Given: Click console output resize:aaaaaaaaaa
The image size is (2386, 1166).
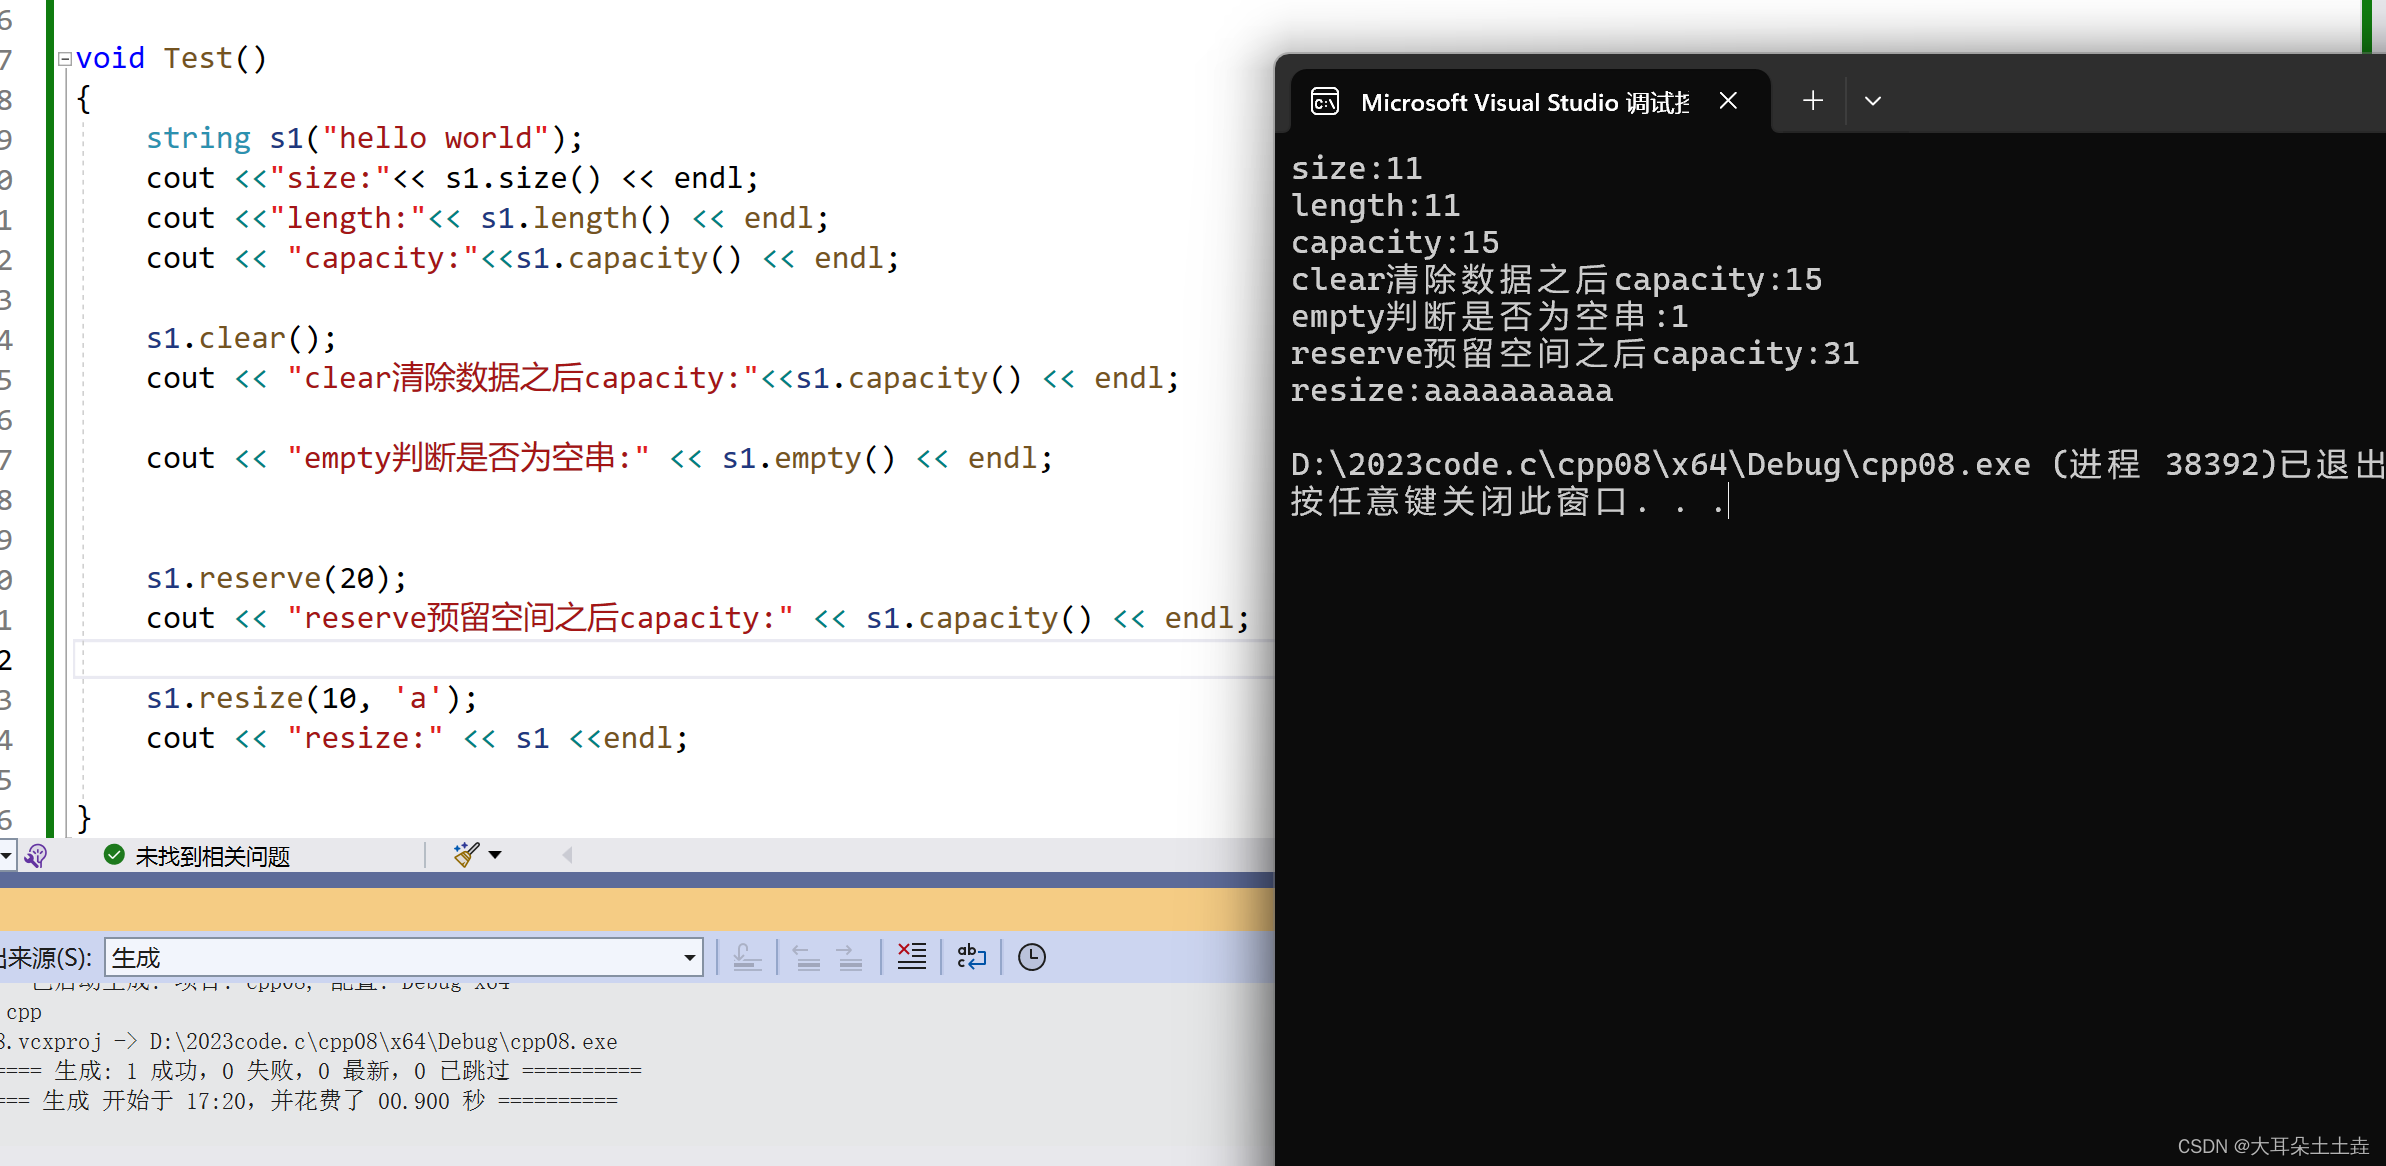Looking at the screenshot, I should [1452, 390].
